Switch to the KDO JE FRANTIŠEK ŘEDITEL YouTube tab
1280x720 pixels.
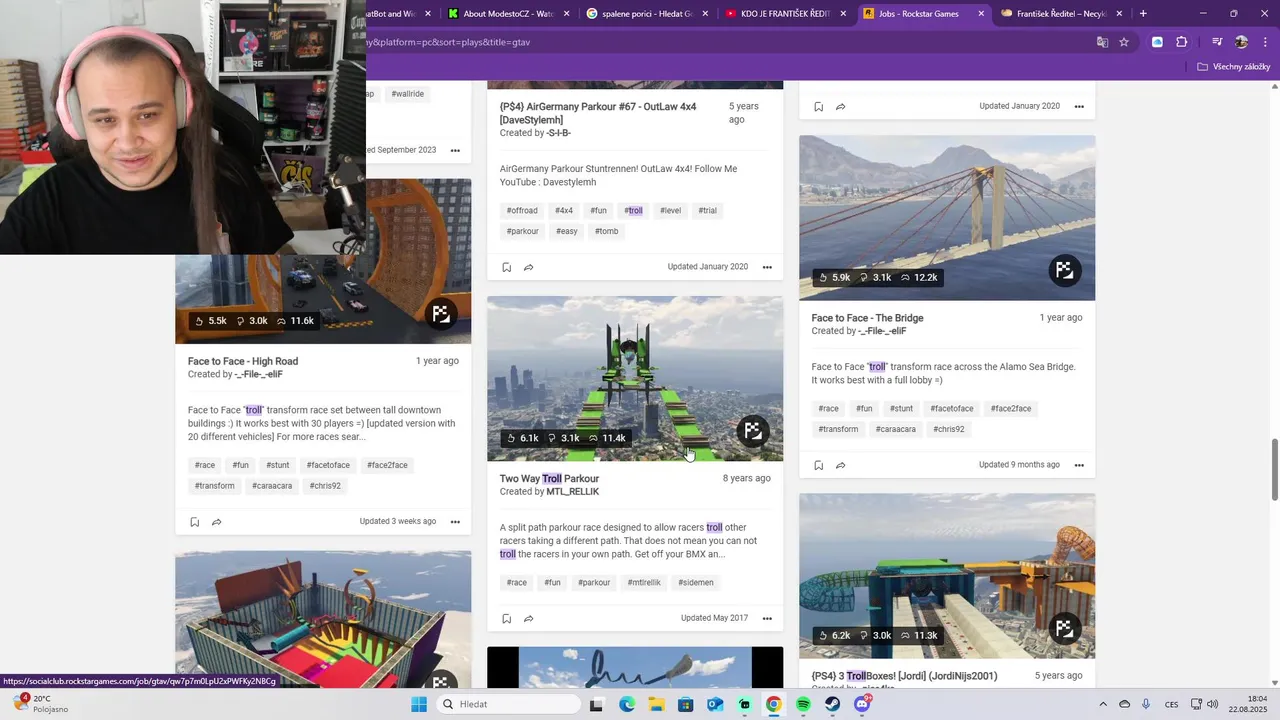[x=785, y=14]
